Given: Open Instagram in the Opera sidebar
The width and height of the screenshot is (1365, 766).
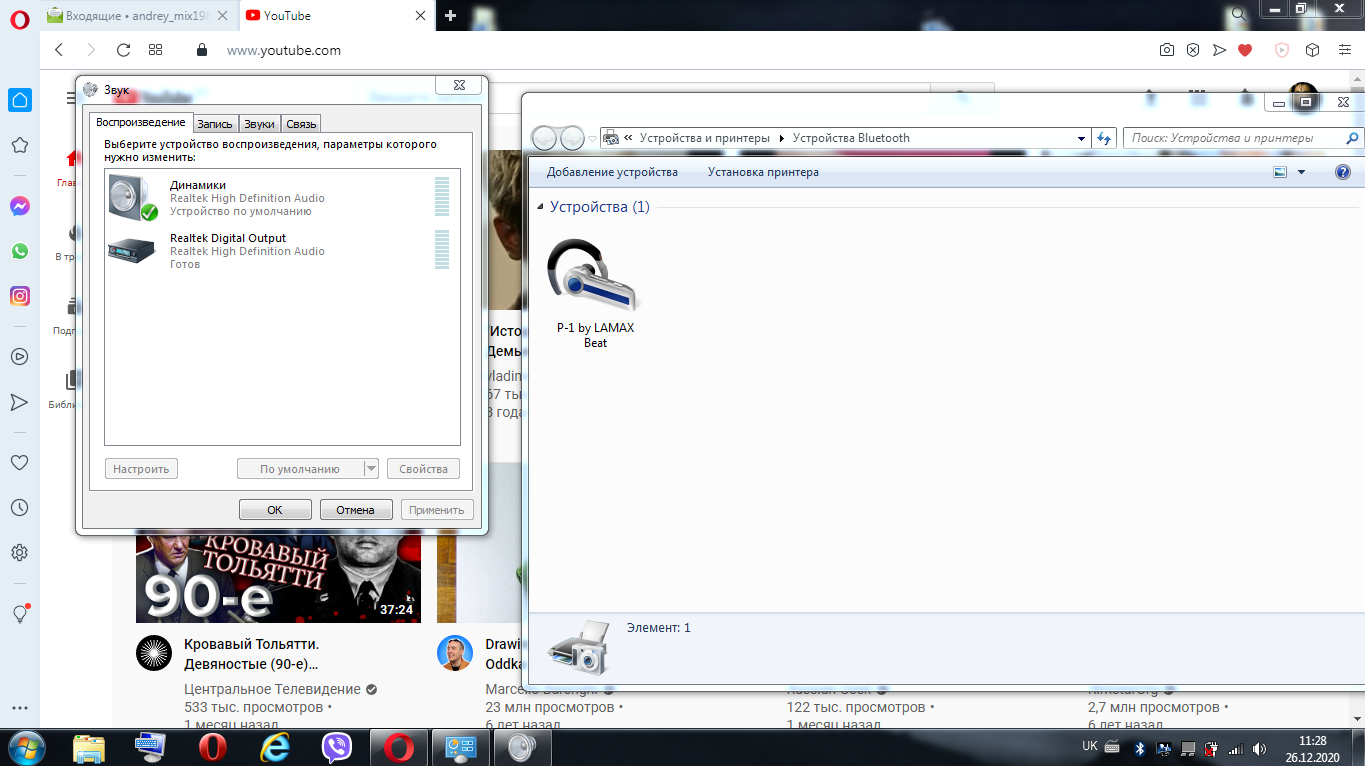Looking at the screenshot, I should [x=19, y=296].
